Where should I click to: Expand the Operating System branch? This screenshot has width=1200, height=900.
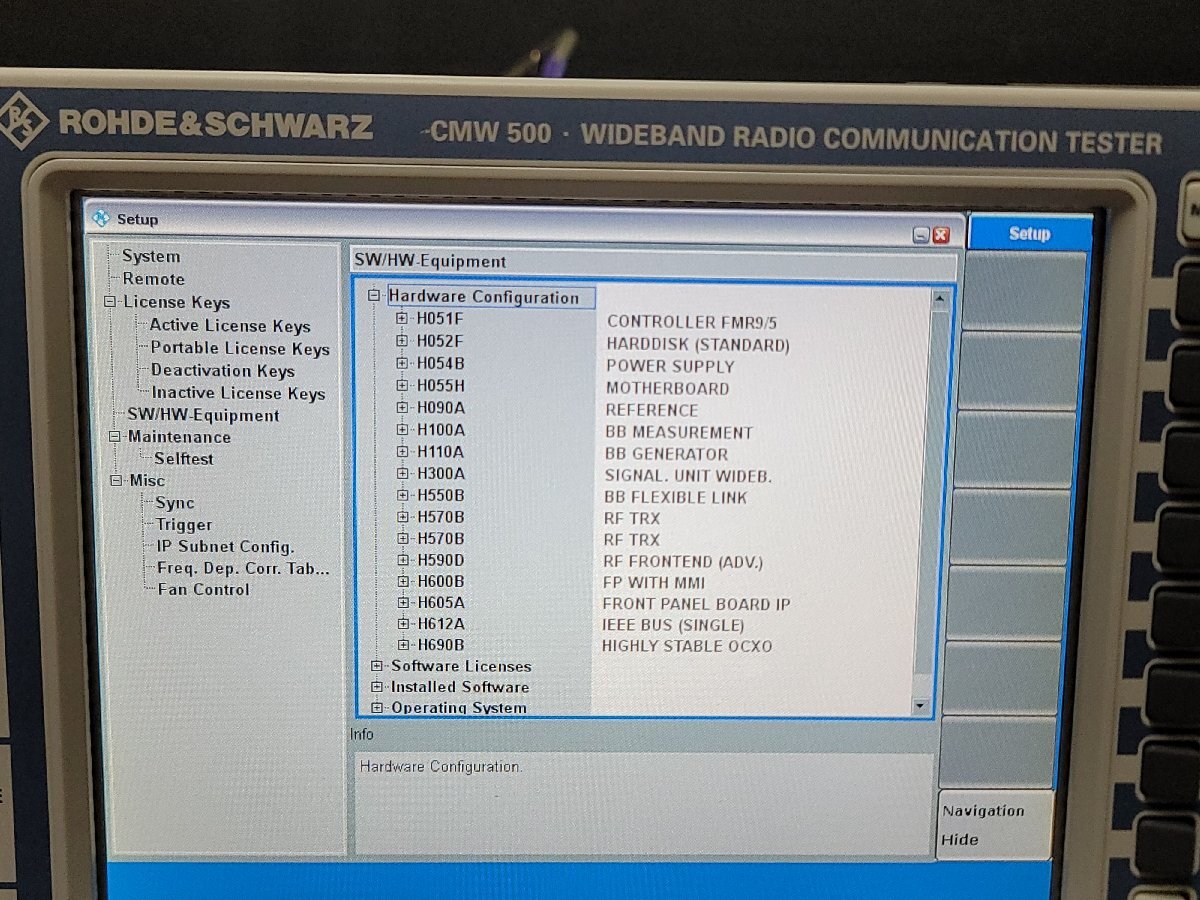[375, 707]
